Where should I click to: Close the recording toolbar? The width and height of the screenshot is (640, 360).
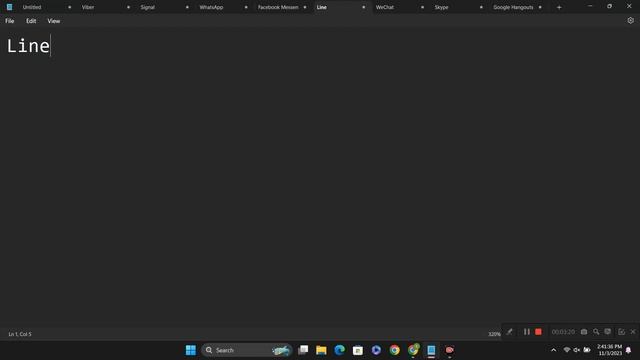633,332
